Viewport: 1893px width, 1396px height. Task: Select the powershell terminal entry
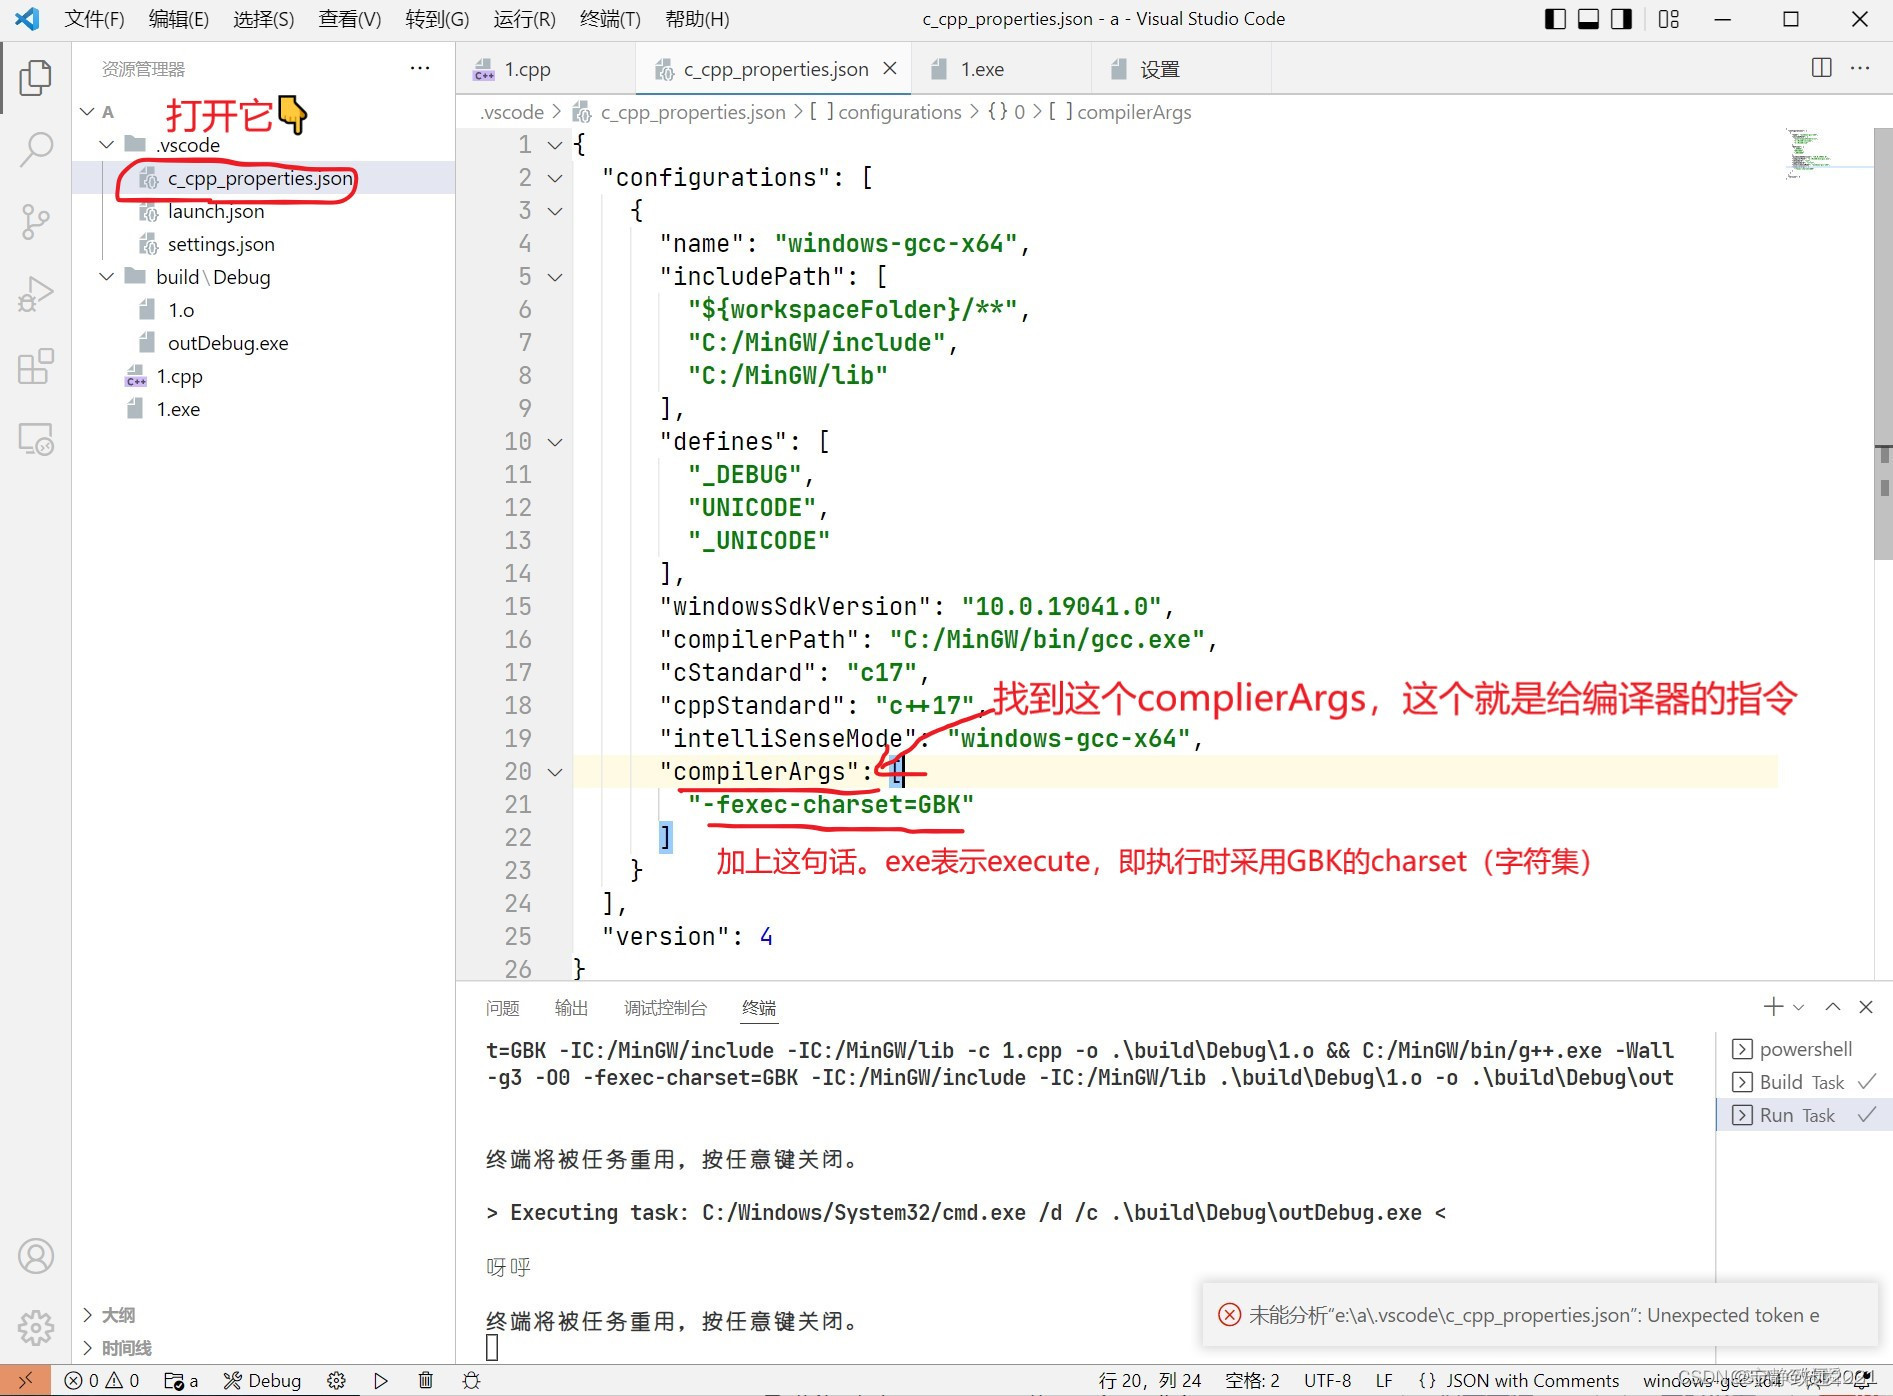[1804, 1049]
